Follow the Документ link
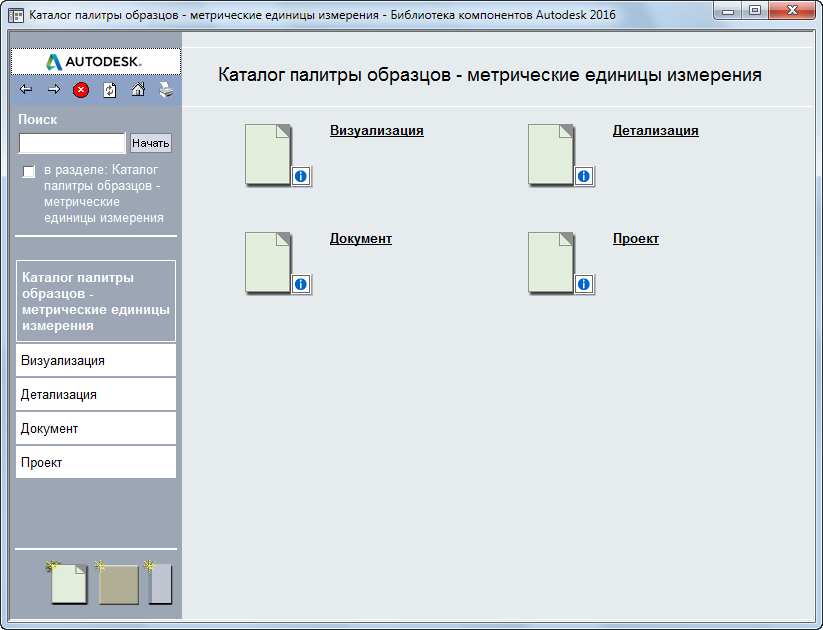Viewport: 823px width, 630px height. (x=361, y=238)
